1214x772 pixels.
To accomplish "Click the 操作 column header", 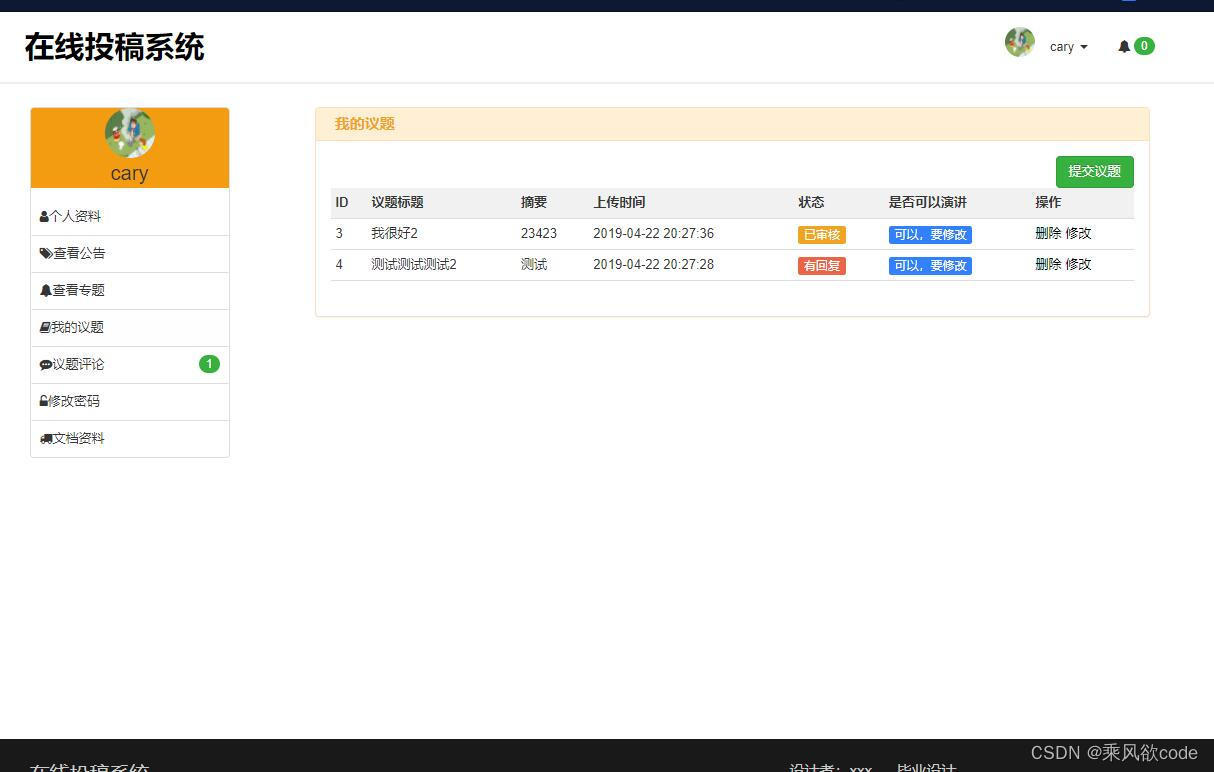I will tap(1048, 202).
